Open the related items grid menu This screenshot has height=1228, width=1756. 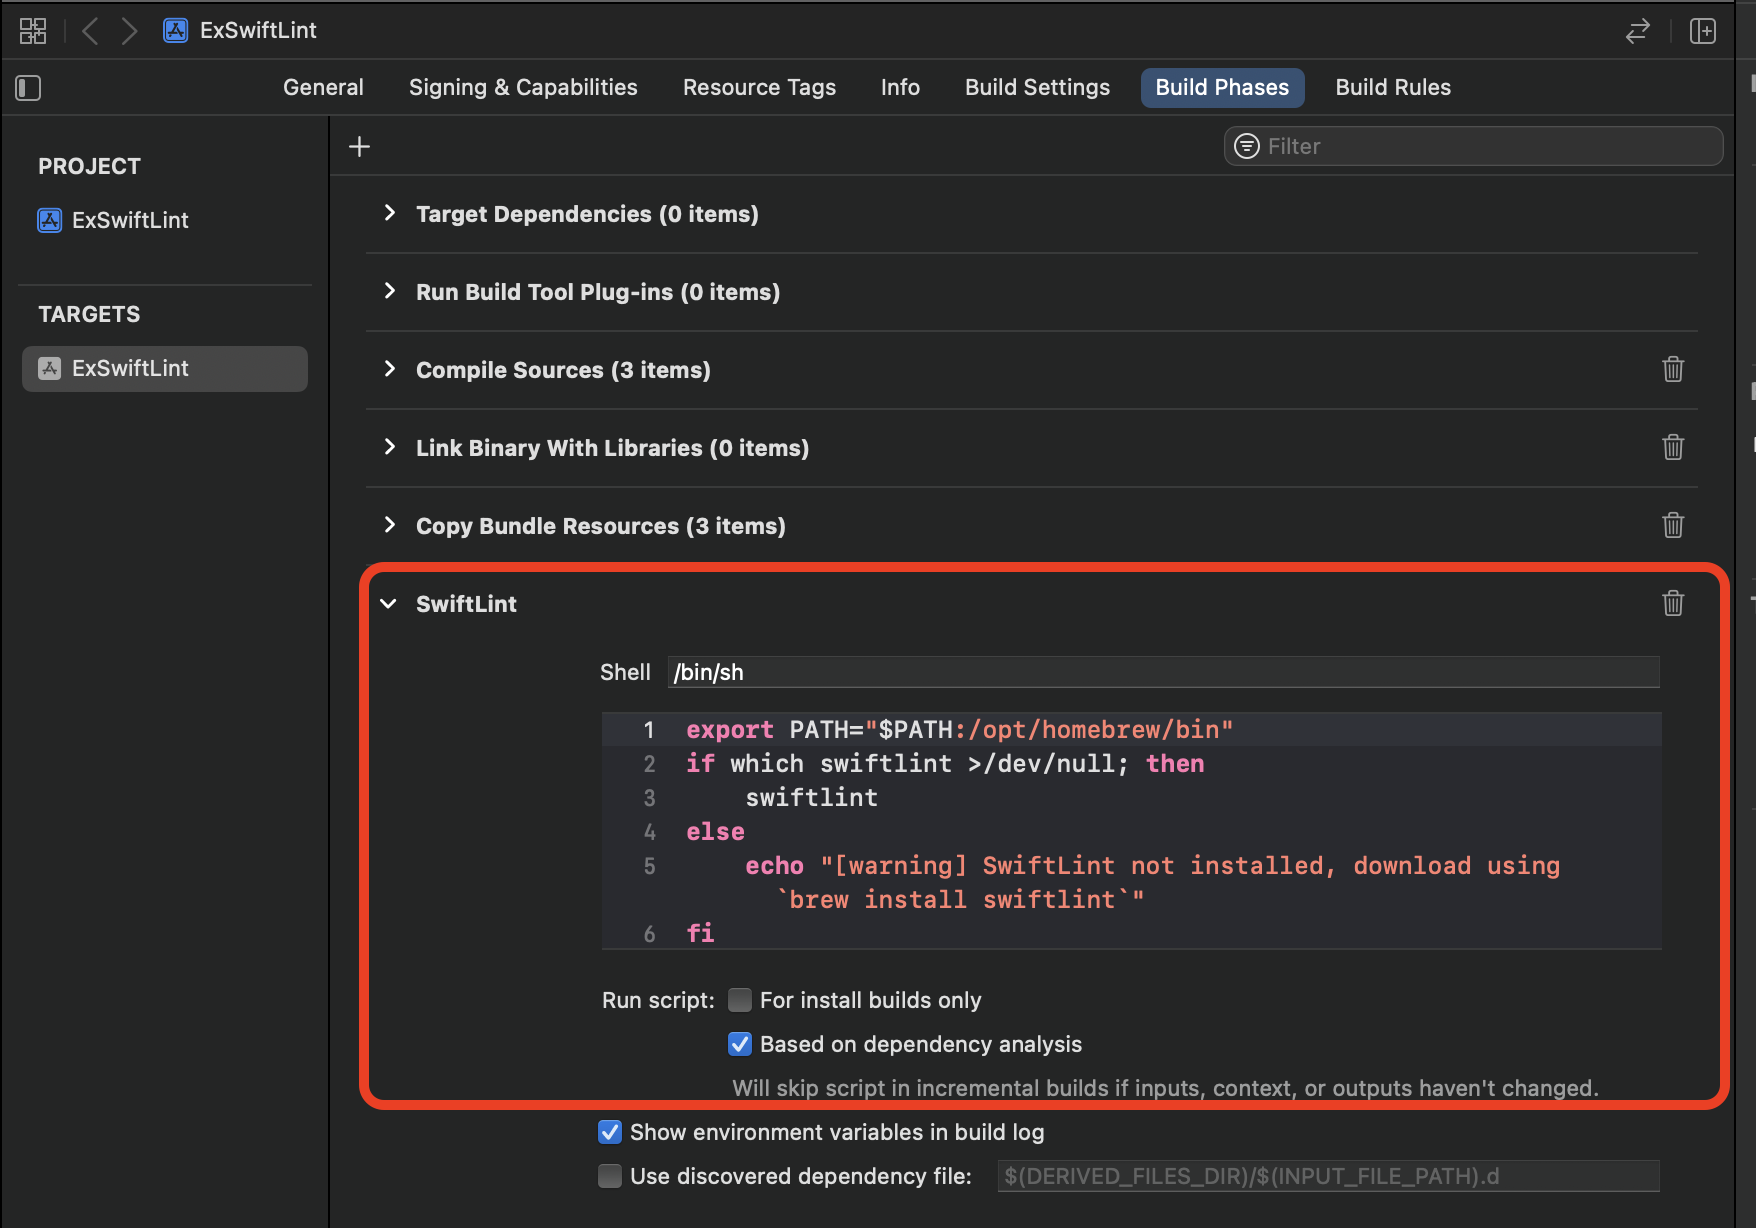32,31
